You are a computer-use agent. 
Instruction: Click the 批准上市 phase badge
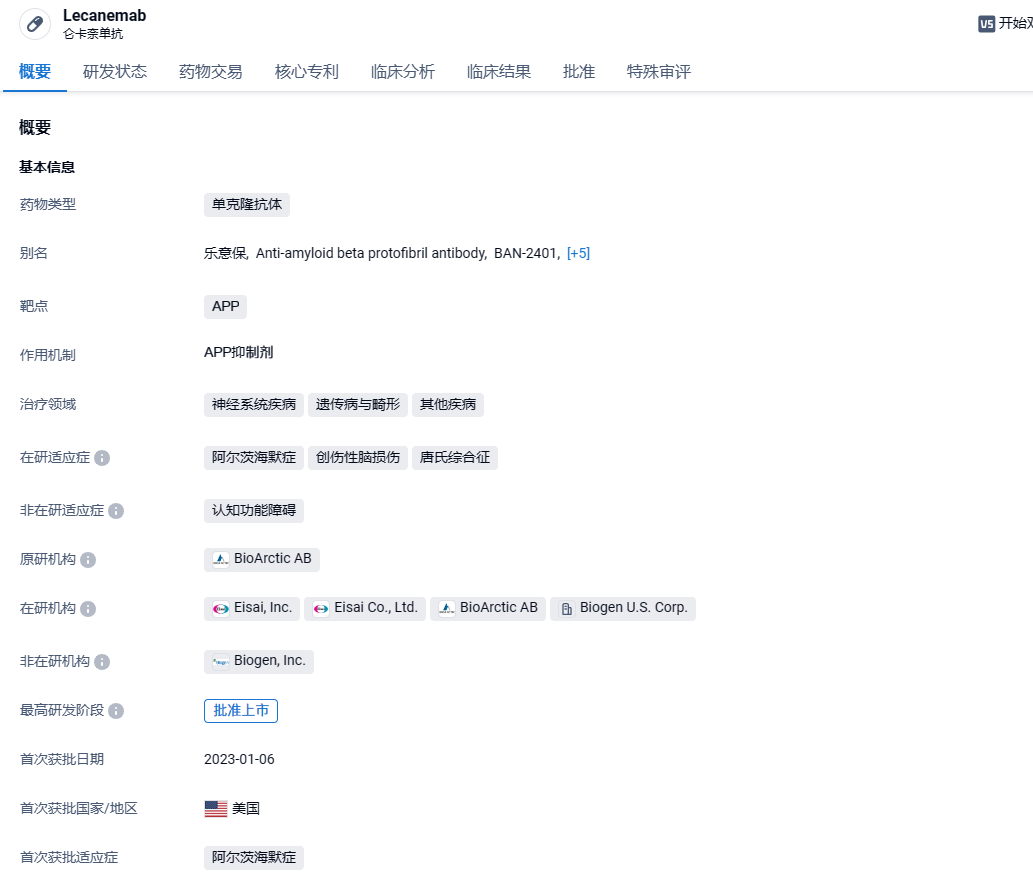pos(241,710)
